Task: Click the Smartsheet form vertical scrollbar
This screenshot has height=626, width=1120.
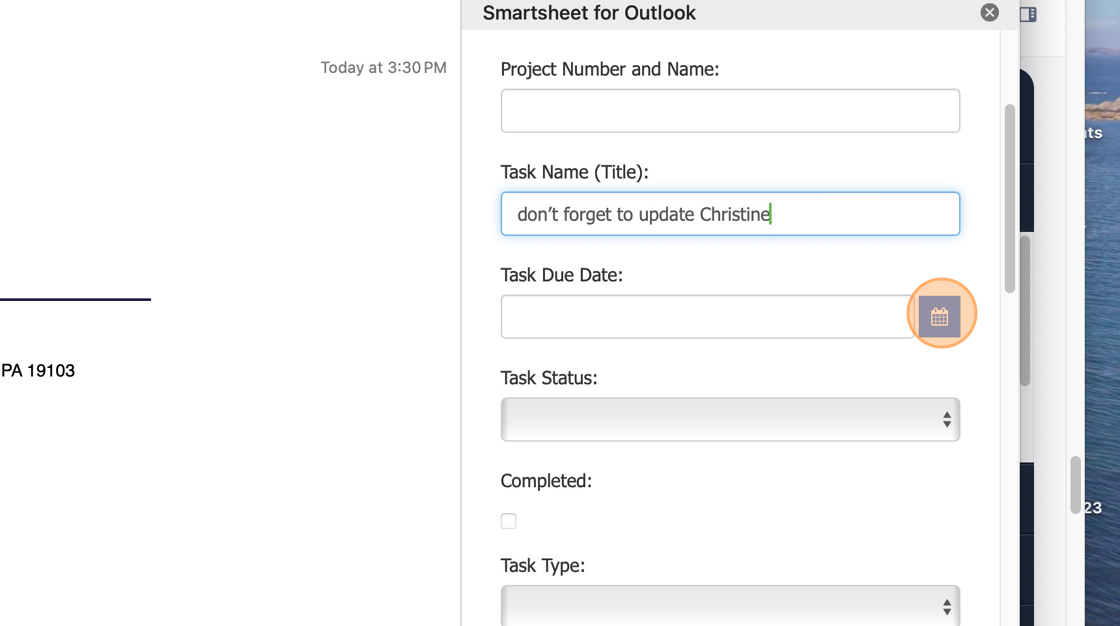Action: (1009, 199)
